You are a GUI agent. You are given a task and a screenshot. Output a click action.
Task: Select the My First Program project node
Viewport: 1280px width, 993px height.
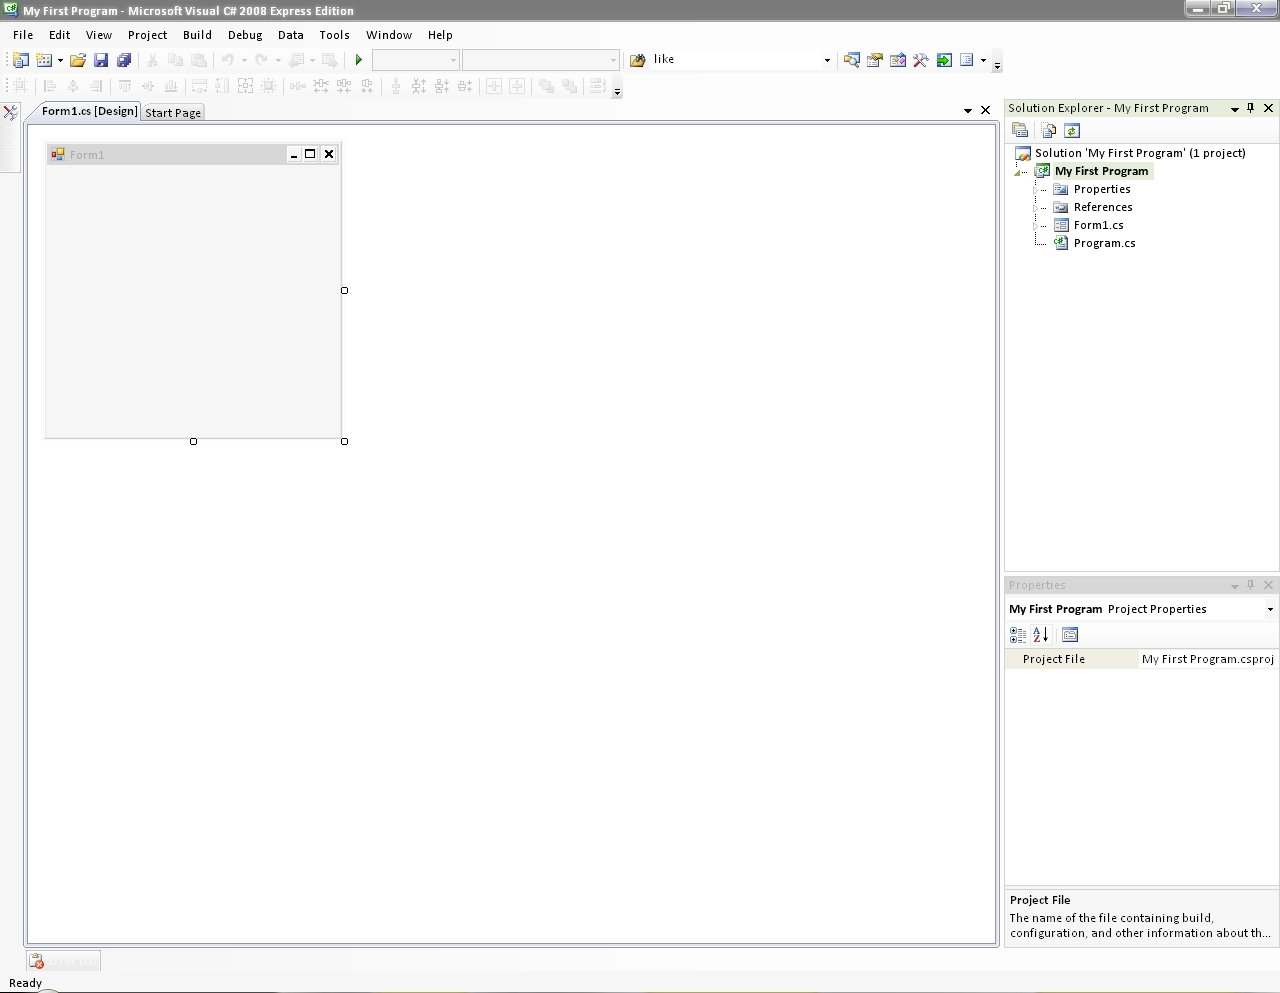click(x=1101, y=171)
